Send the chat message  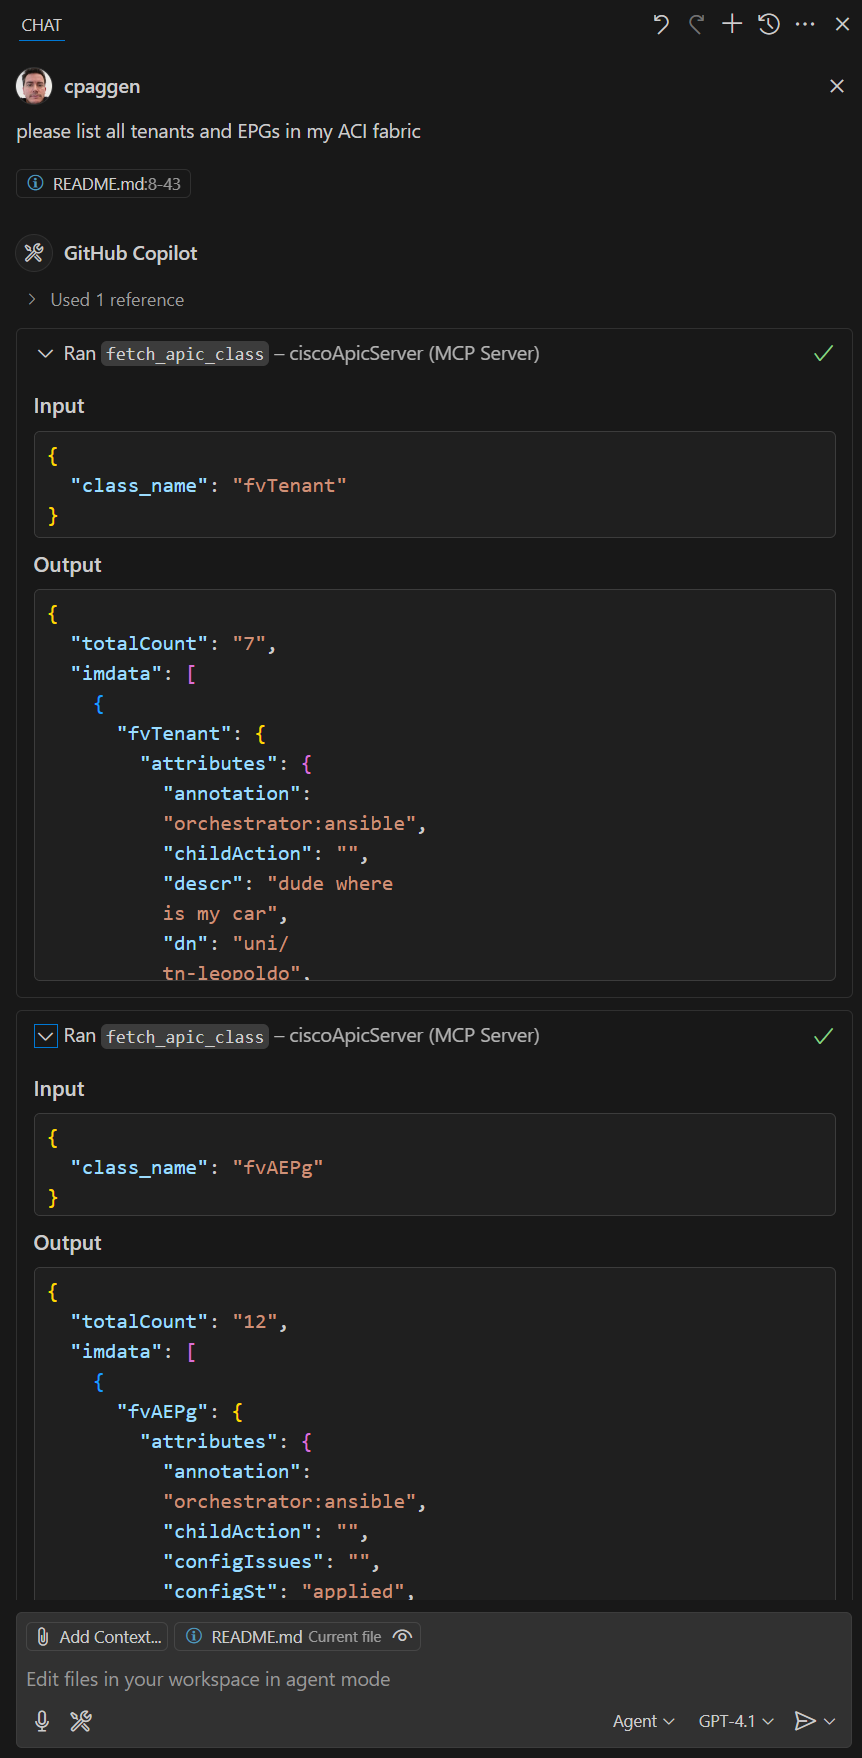pyautogui.click(x=805, y=1721)
